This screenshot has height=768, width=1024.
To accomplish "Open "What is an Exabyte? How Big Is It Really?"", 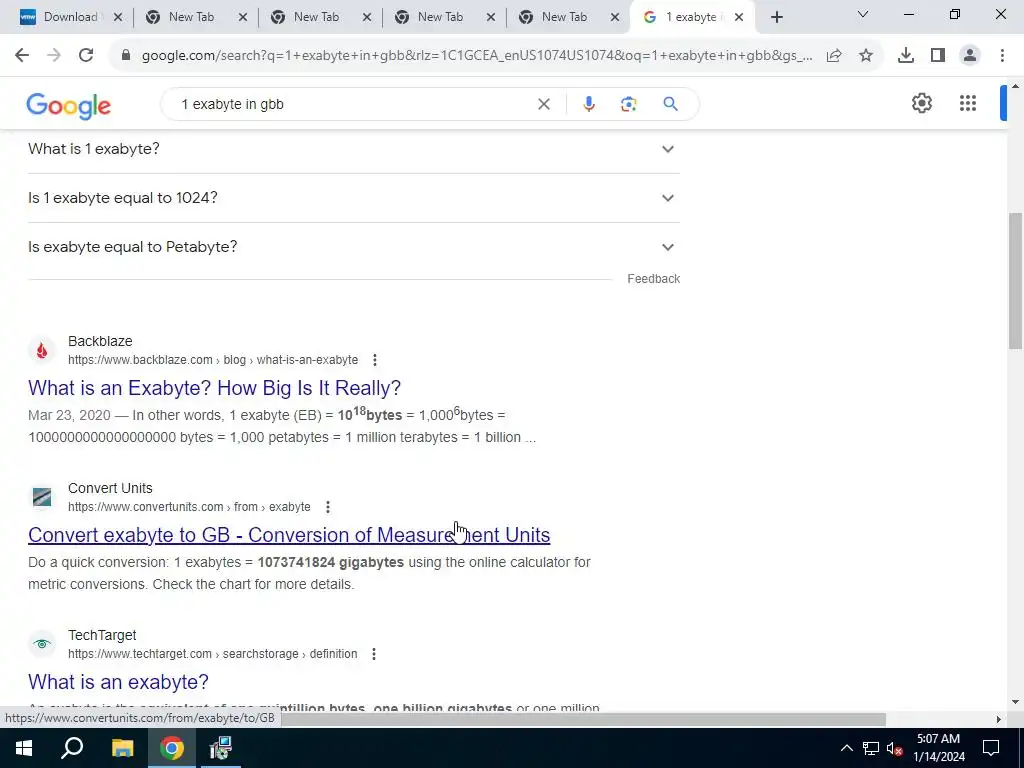I will (x=214, y=388).
